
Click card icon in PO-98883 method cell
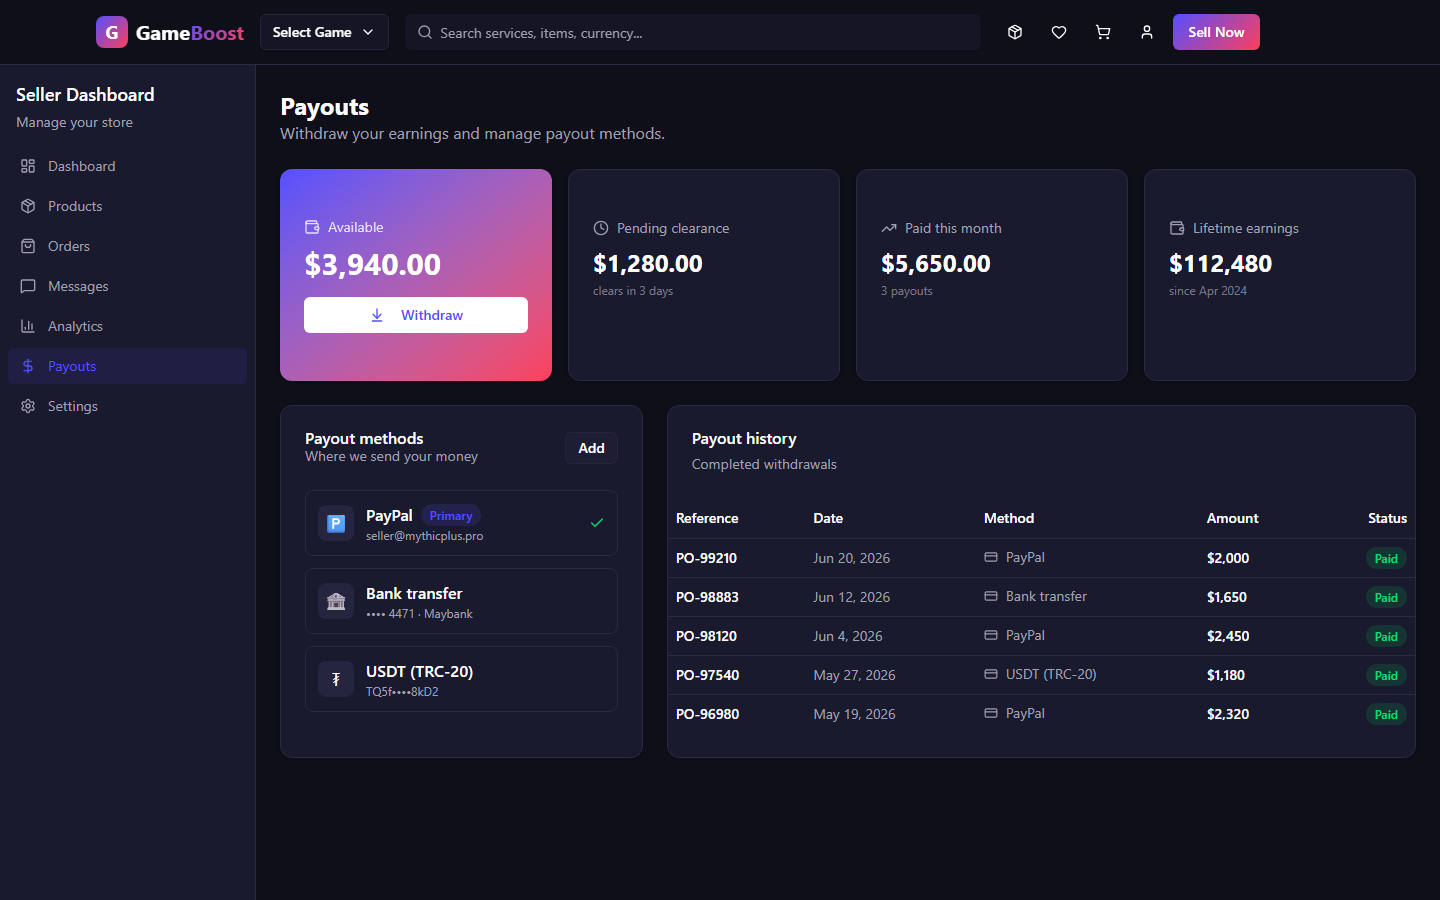pyautogui.click(x=991, y=596)
